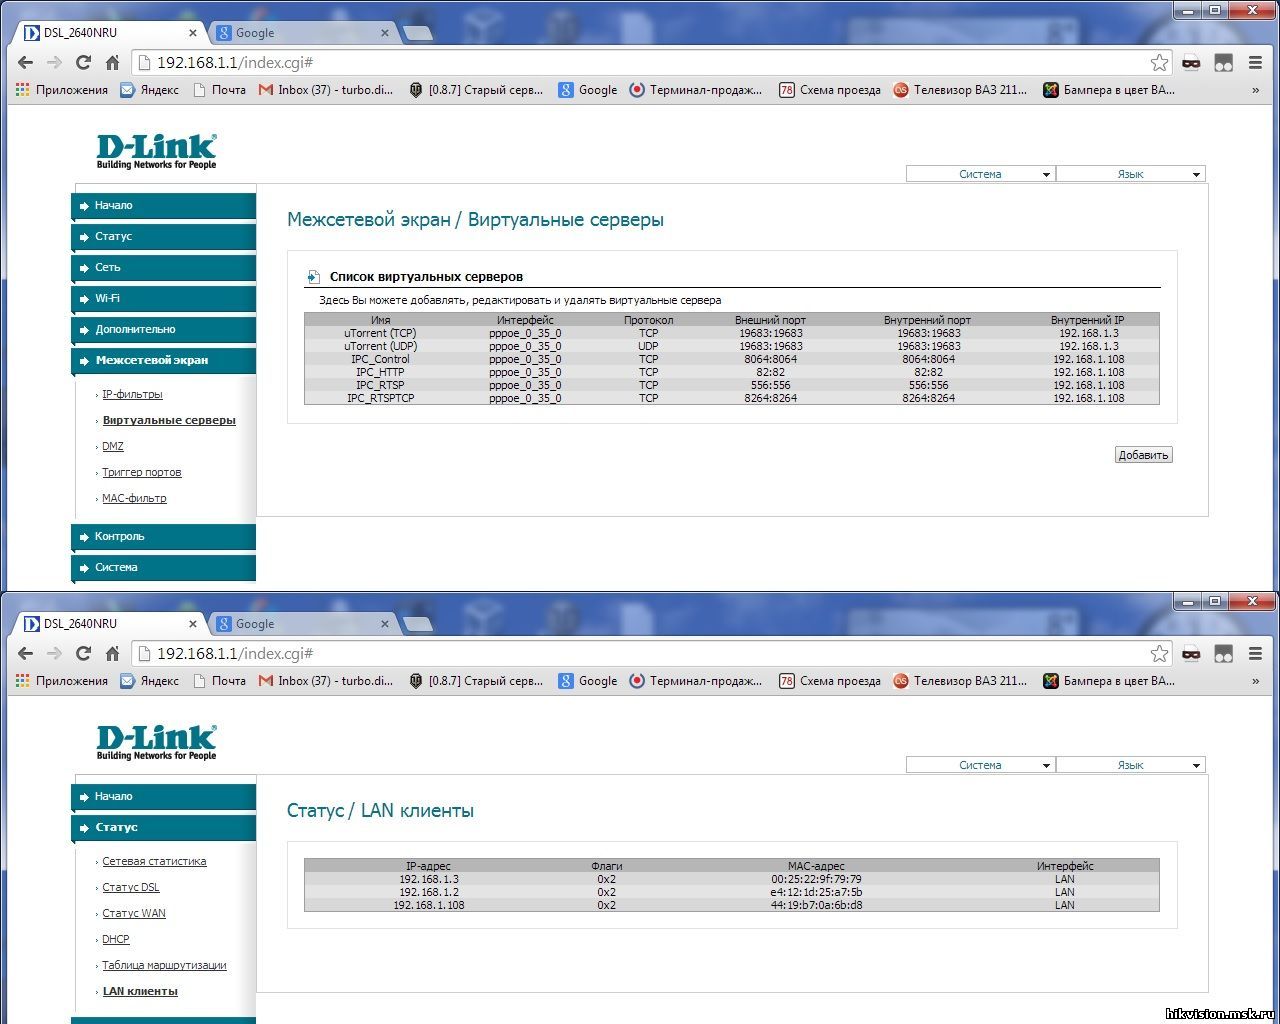Click MAC address 00:25:22:9f:79:79
Screen dimensions: 1280x1024
(x=816, y=879)
